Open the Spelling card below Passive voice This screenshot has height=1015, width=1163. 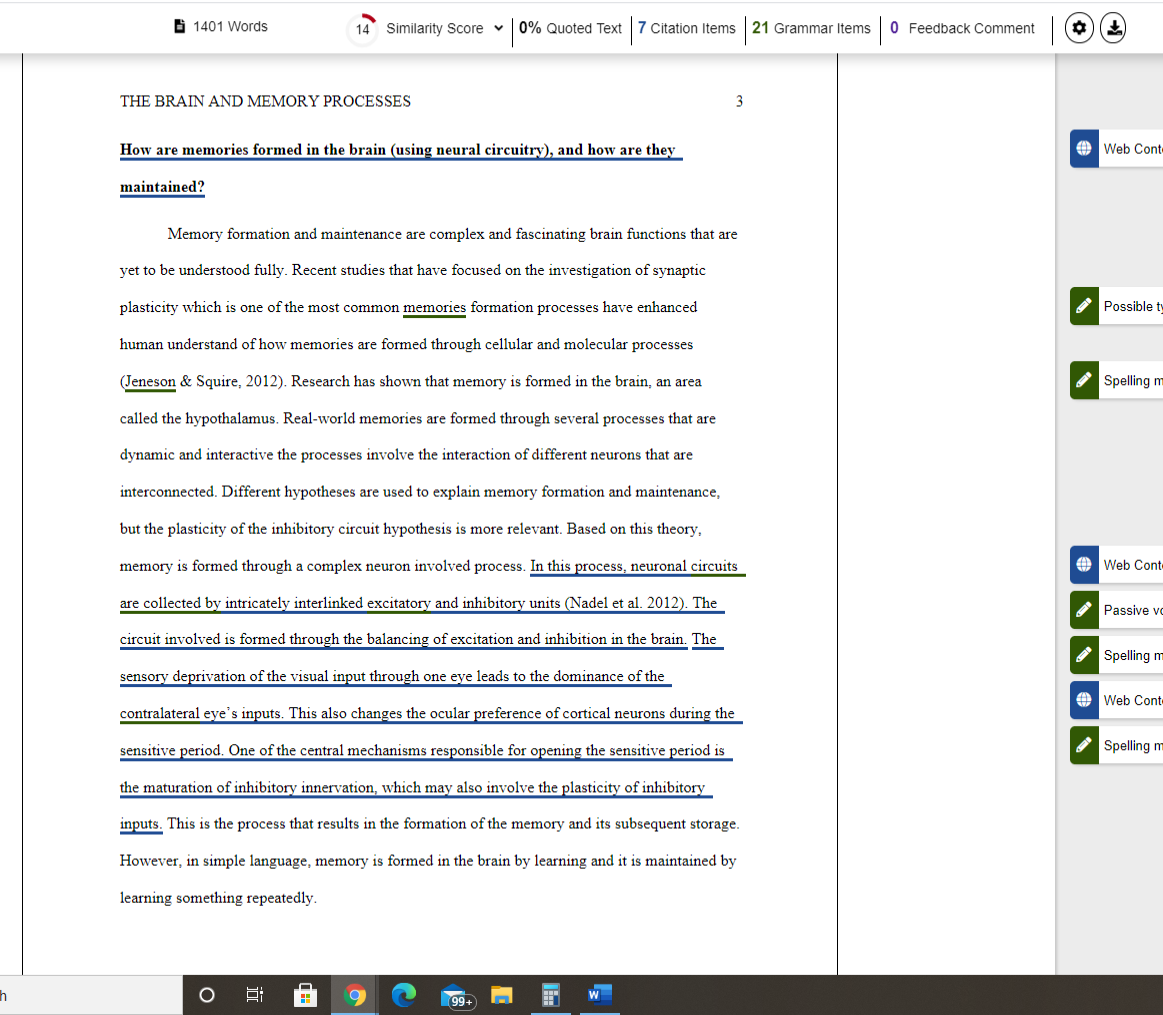(x=1116, y=655)
